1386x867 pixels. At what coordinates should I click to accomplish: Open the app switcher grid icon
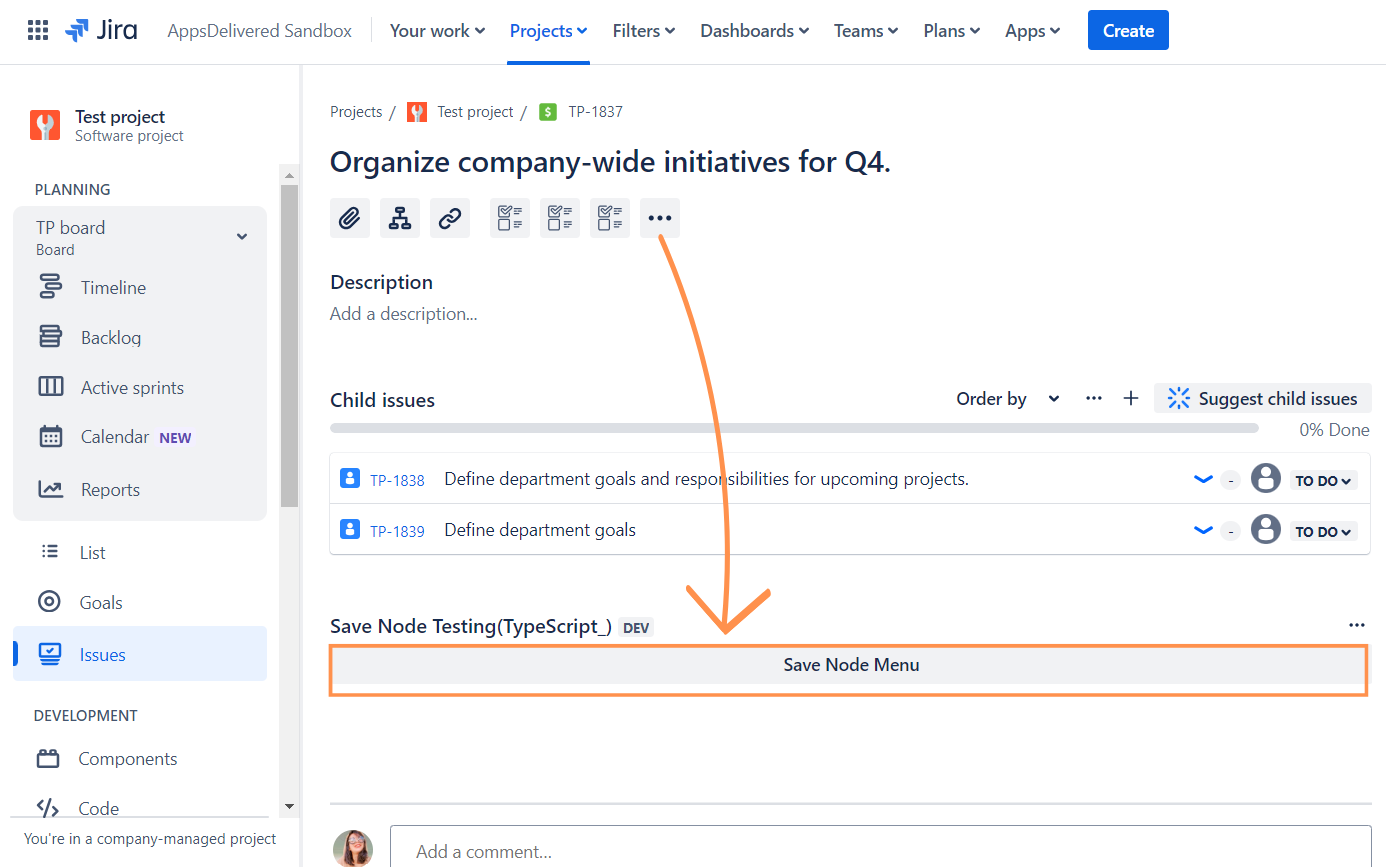tap(38, 31)
